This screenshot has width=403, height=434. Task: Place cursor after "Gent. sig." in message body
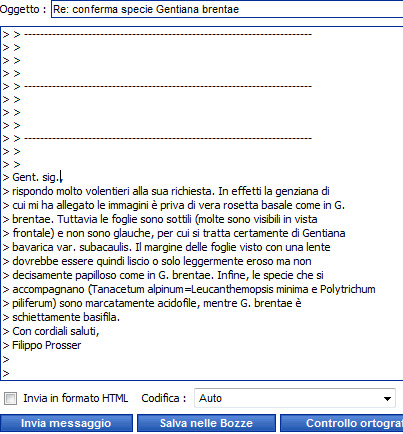(x=61, y=177)
